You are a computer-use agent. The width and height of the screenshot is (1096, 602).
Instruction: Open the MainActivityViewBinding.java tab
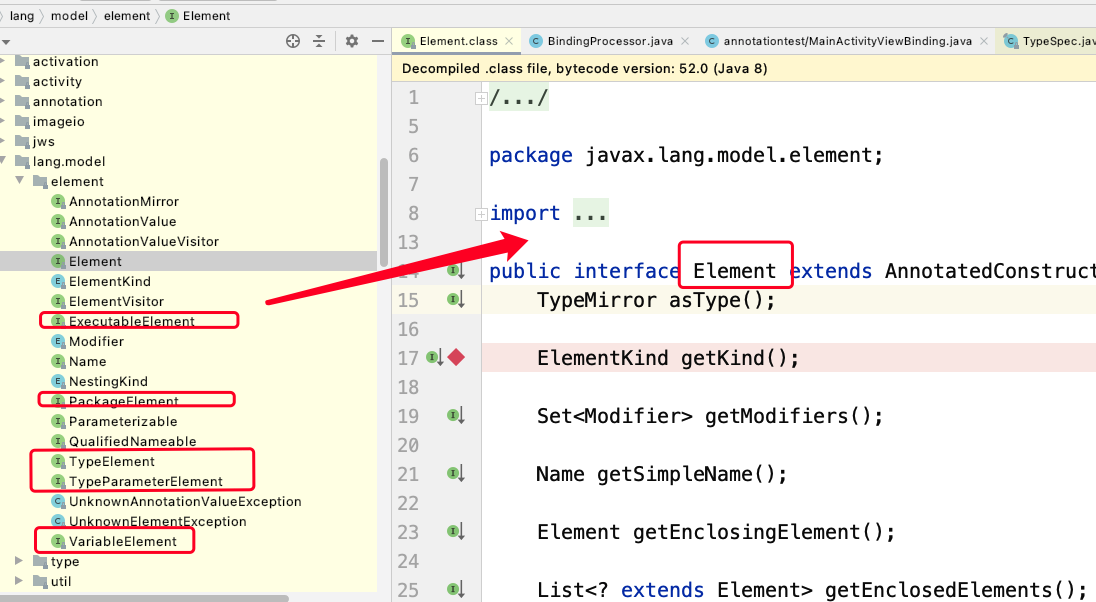pos(846,41)
